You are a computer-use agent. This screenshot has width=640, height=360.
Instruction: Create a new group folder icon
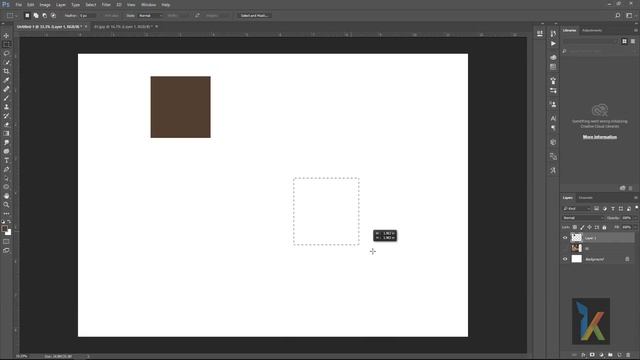tap(610, 355)
